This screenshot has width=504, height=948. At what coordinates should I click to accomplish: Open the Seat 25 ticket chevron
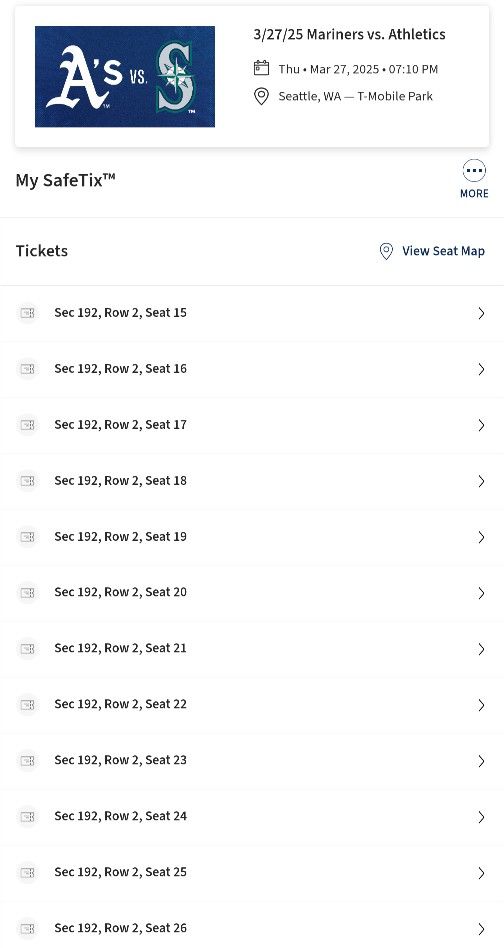tap(481, 873)
